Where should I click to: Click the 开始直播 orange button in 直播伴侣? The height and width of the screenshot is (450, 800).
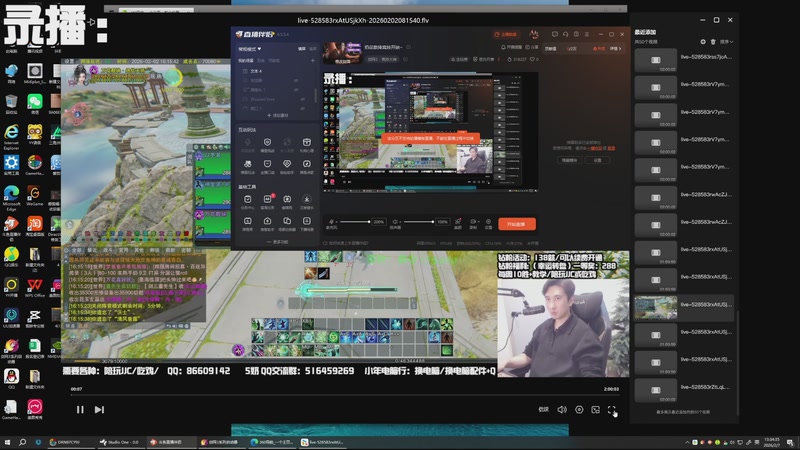pos(517,224)
